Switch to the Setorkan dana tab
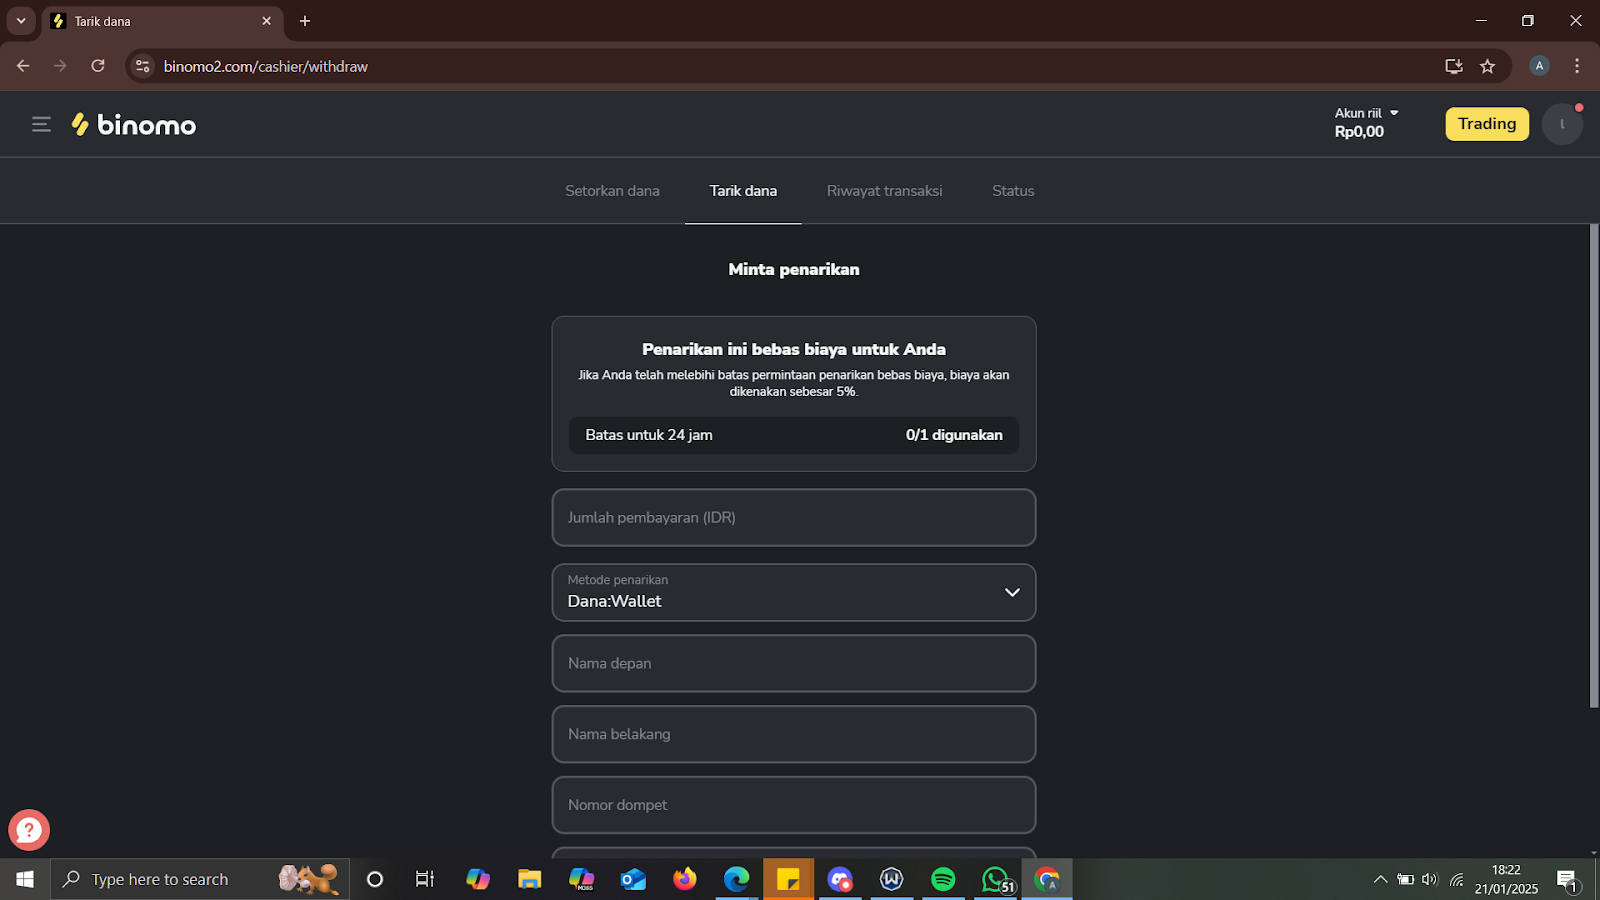 click(612, 190)
